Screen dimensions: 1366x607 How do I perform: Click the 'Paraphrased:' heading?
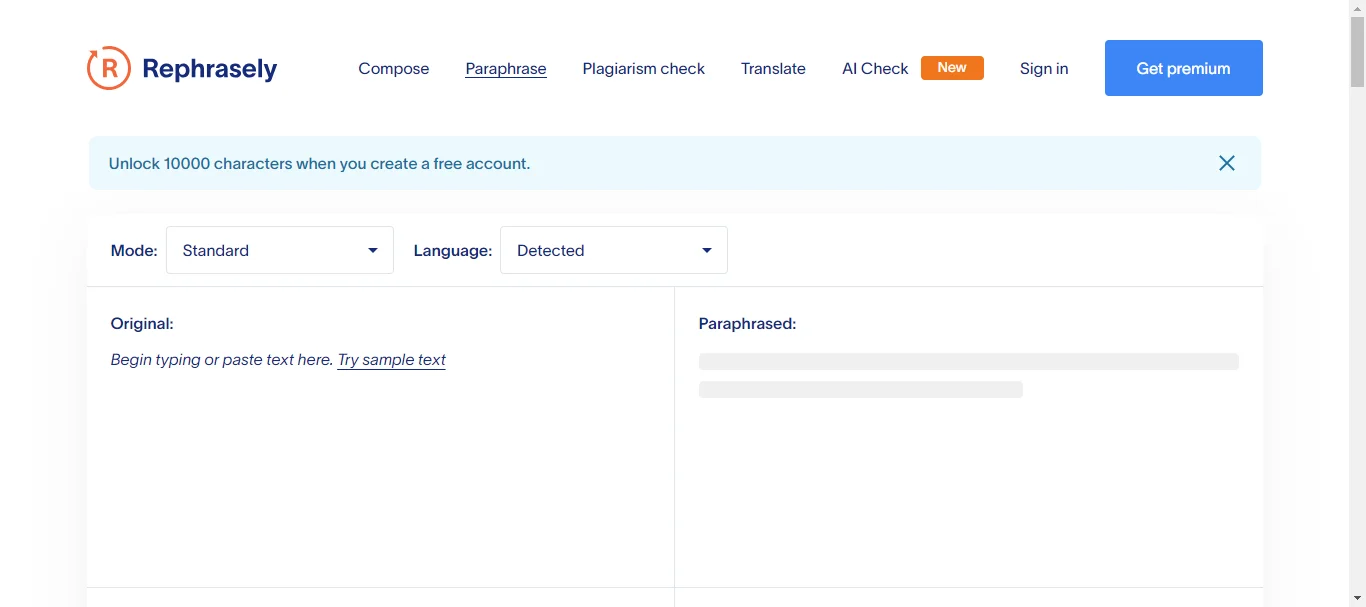747,323
